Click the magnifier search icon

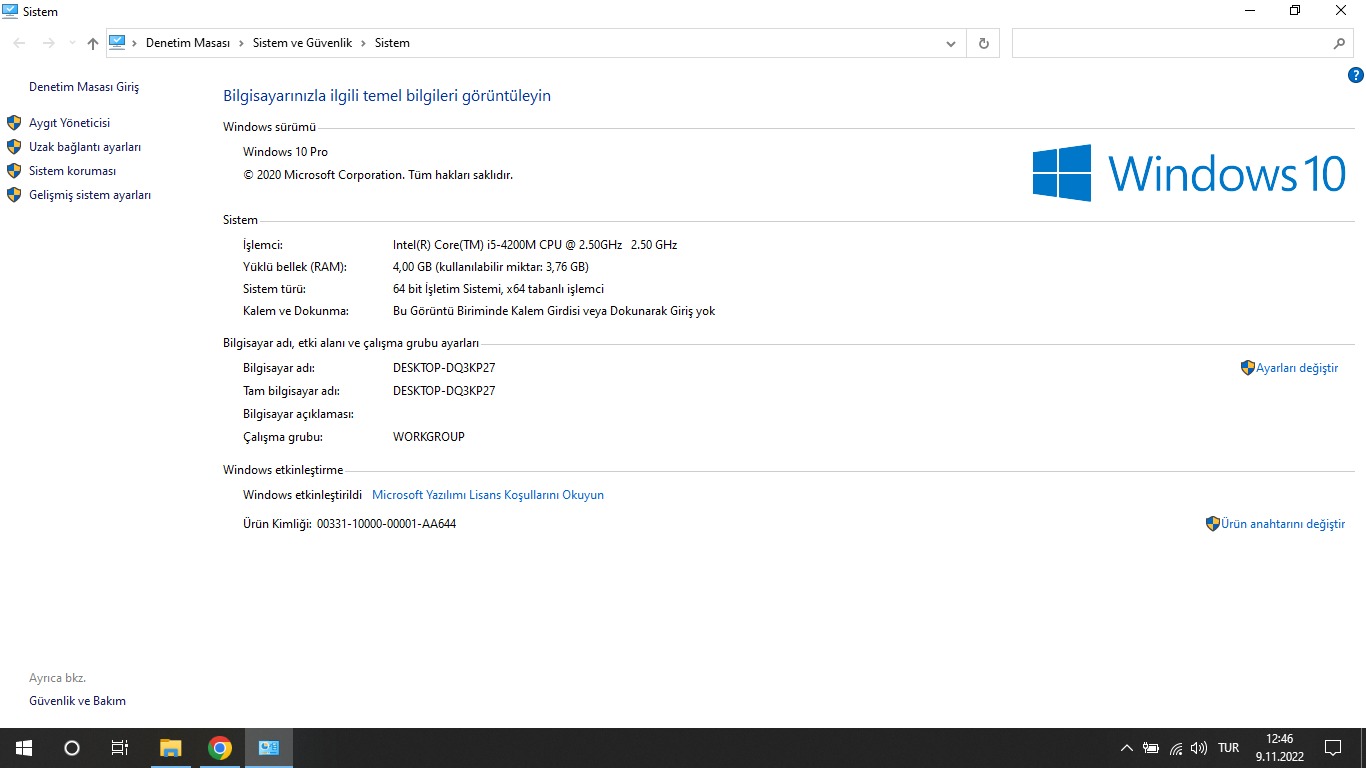pyautogui.click(x=1340, y=43)
